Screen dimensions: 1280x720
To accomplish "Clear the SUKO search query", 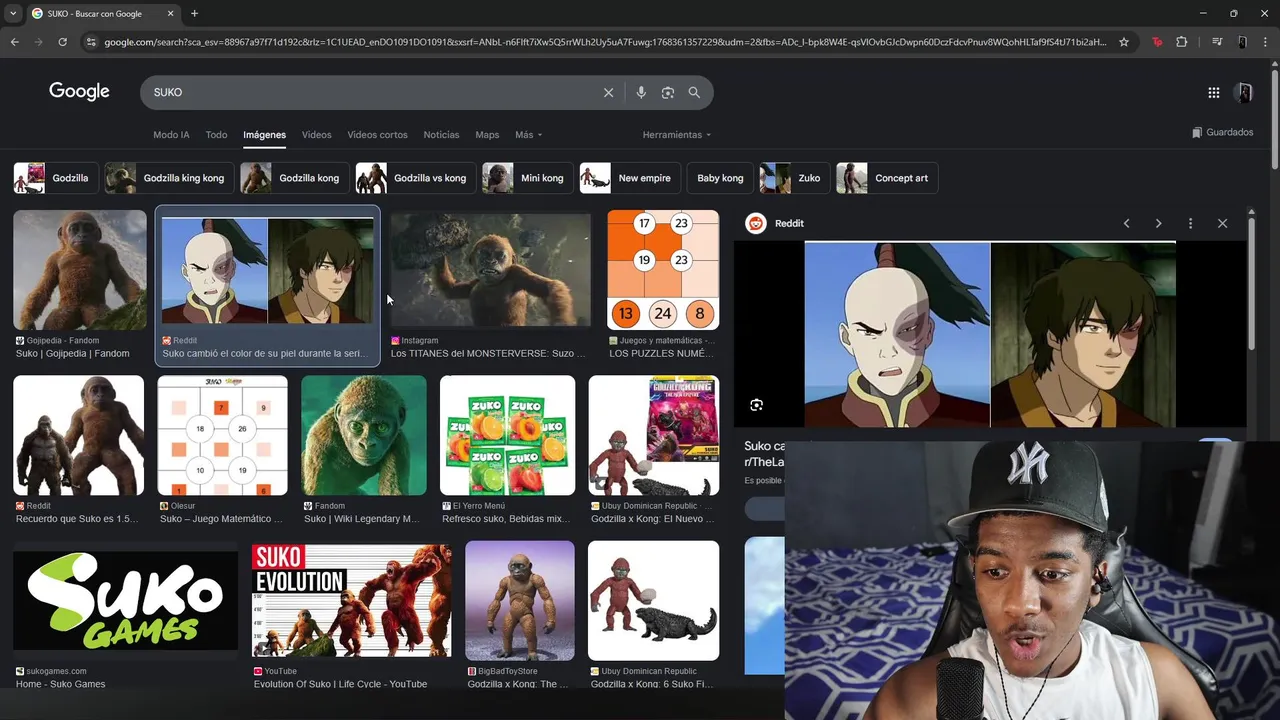I will pyautogui.click(x=608, y=92).
